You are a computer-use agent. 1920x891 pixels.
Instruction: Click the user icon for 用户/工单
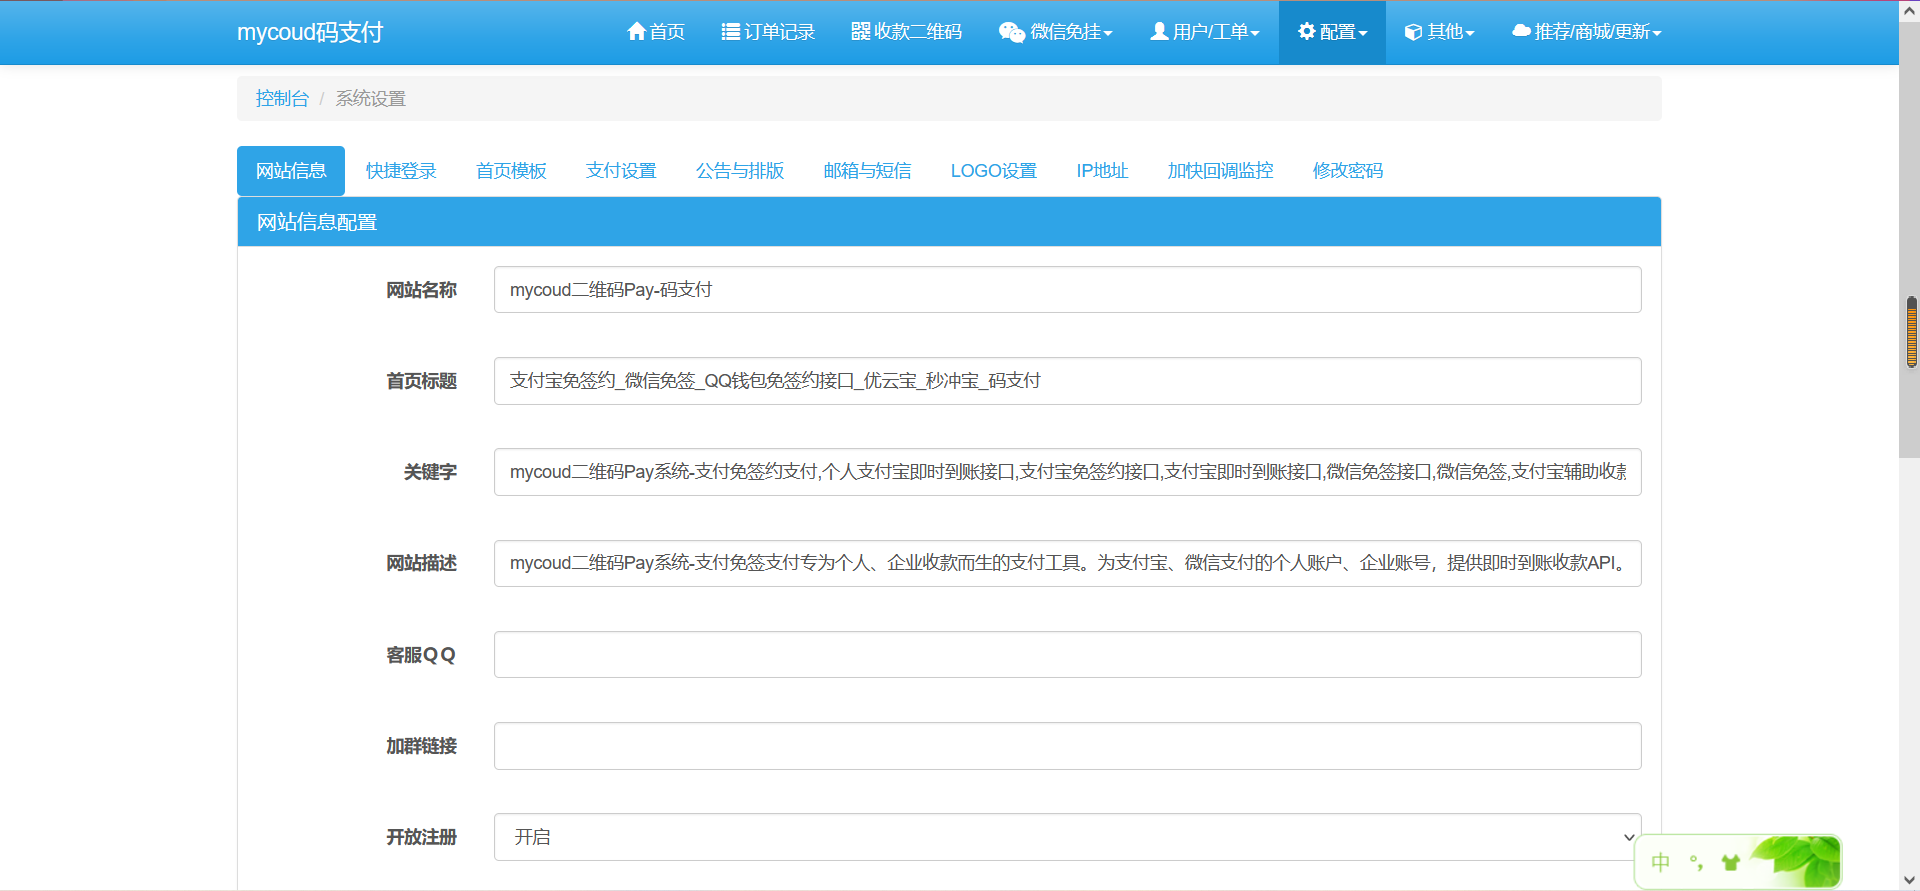click(1159, 32)
